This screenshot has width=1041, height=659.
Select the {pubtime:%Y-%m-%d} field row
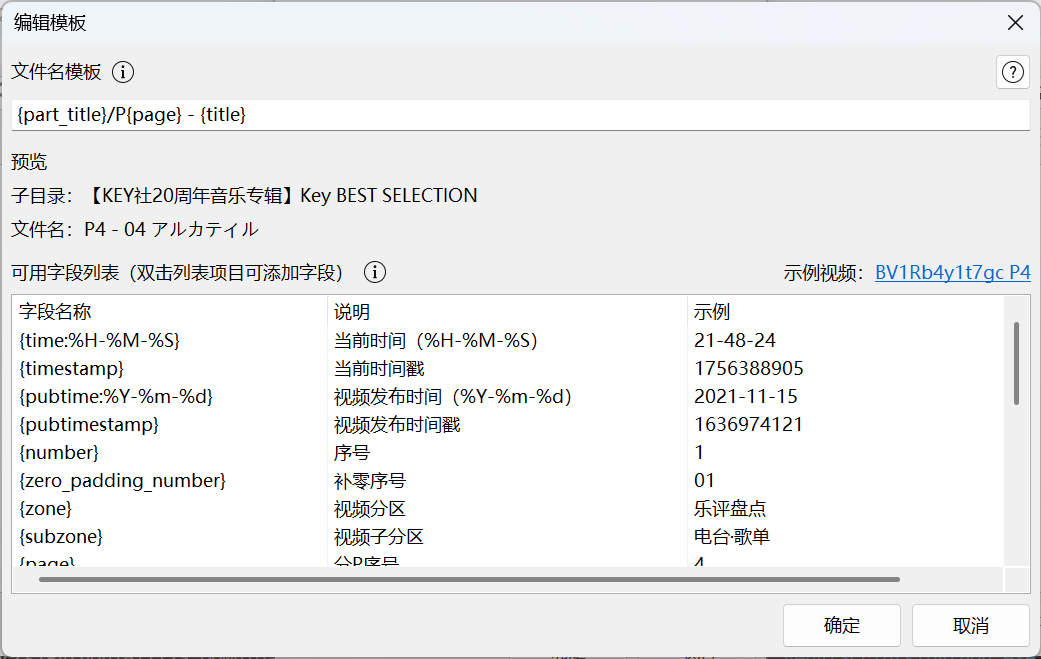115,397
